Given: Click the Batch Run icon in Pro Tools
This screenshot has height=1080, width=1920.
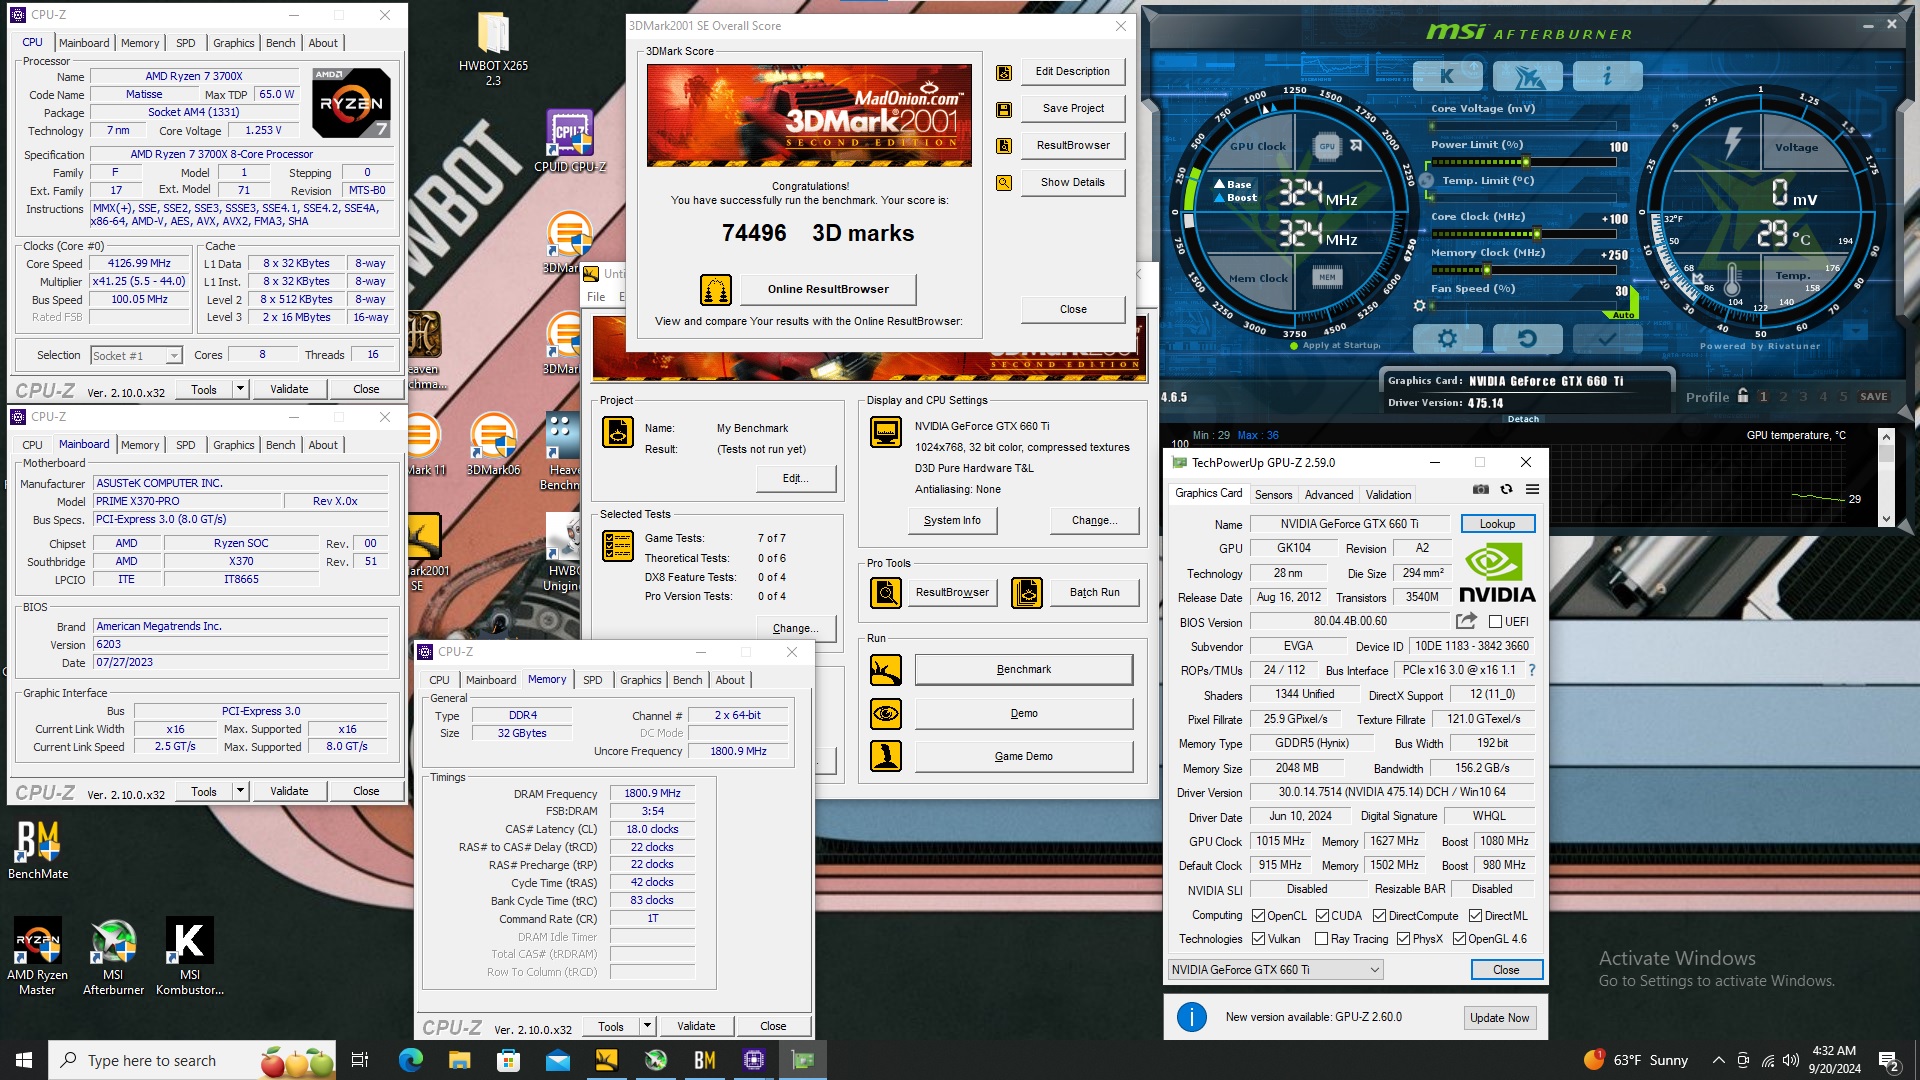Looking at the screenshot, I should (x=1027, y=593).
